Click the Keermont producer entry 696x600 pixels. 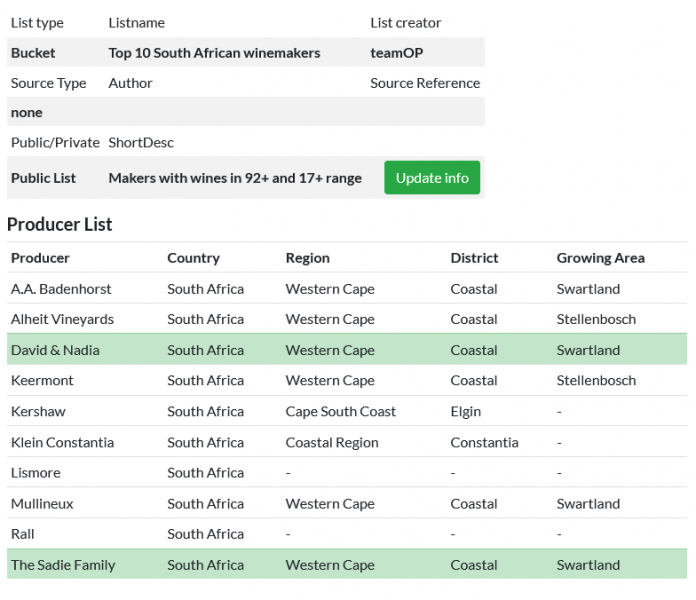(42, 380)
